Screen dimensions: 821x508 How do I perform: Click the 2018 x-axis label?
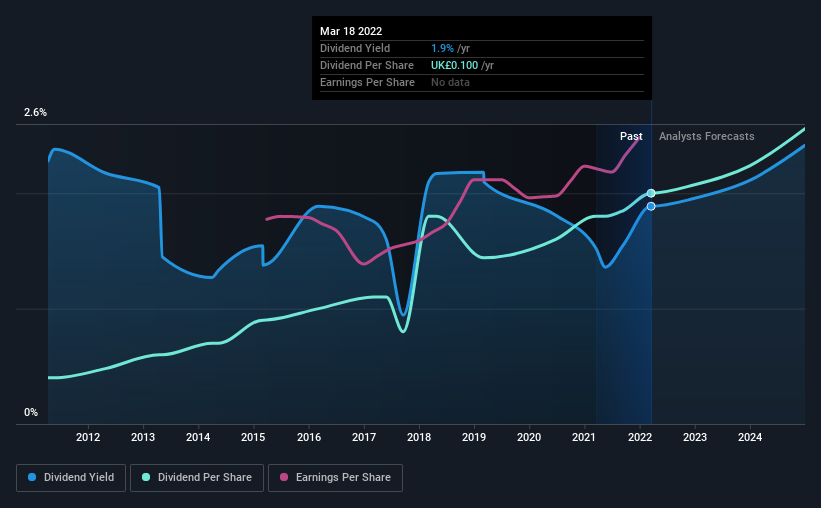pyautogui.click(x=419, y=437)
